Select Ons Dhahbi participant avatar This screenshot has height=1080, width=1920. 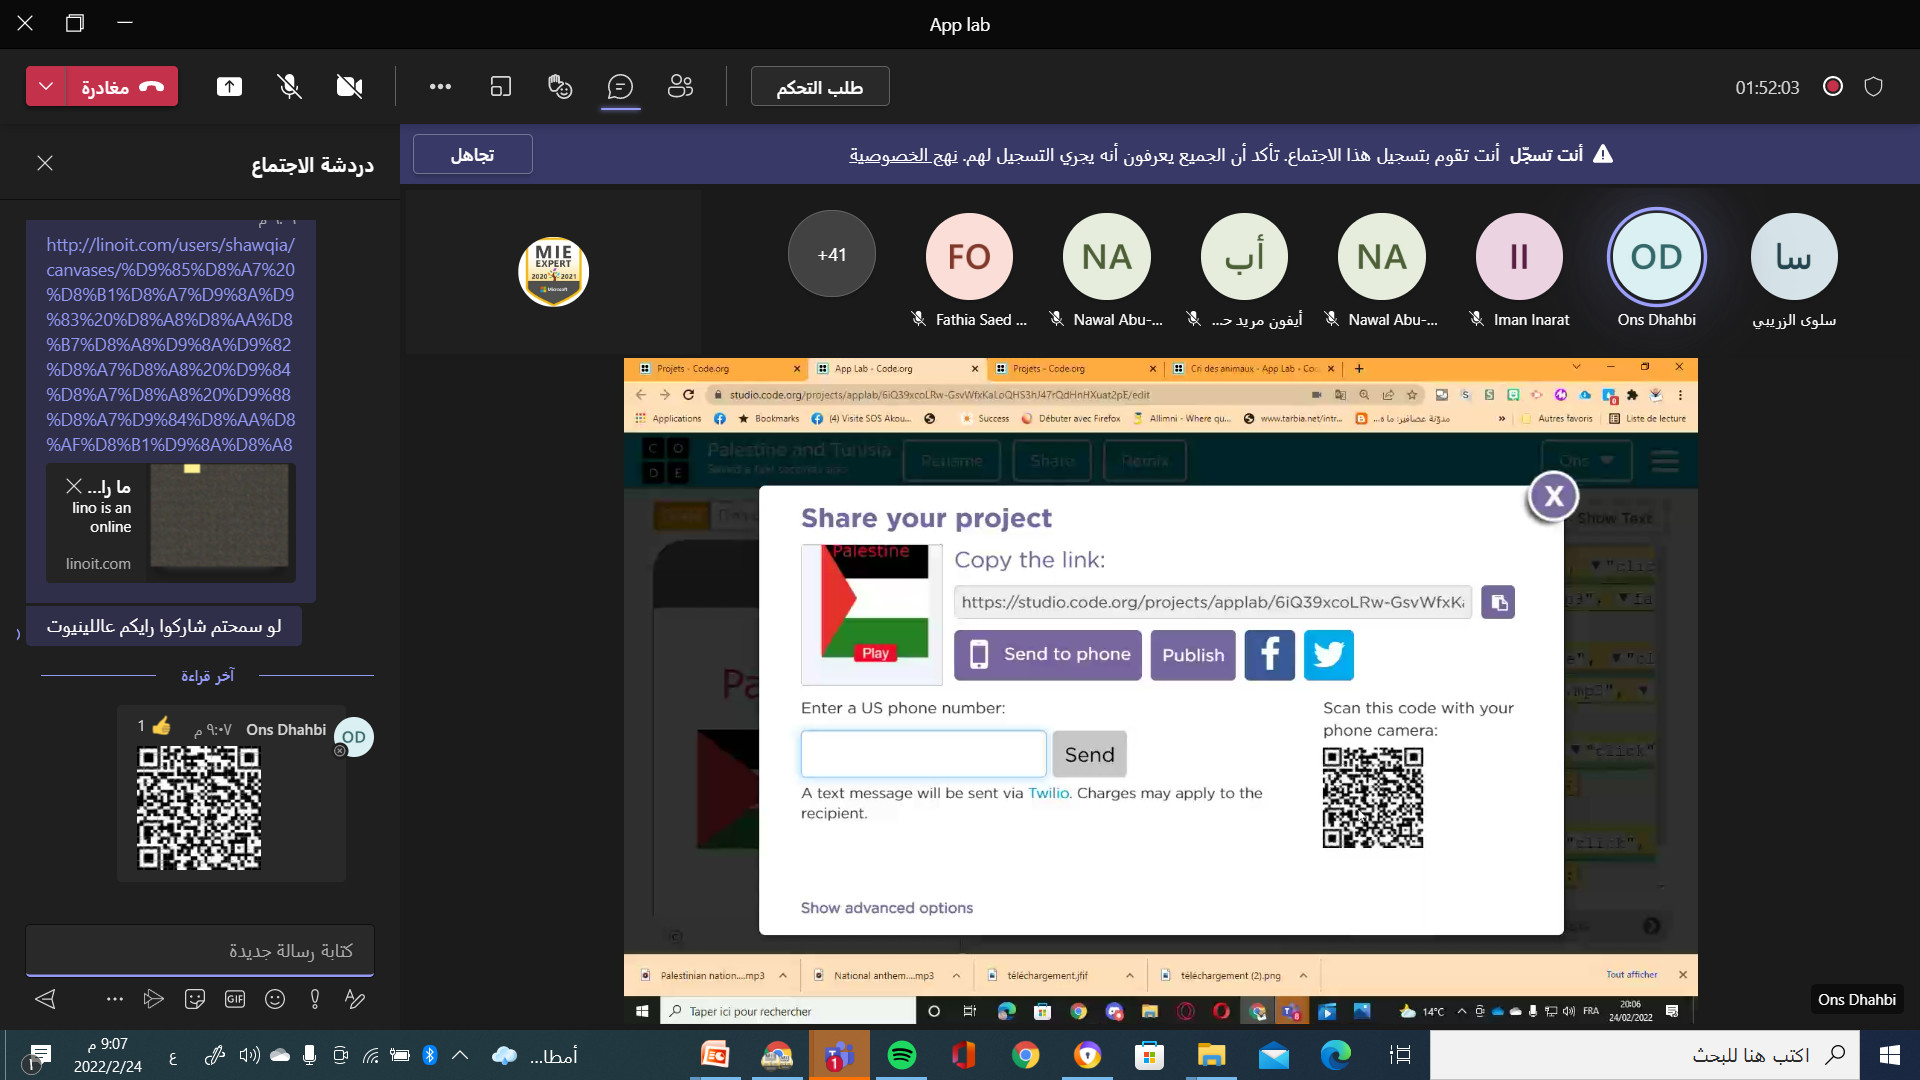[1656, 256]
